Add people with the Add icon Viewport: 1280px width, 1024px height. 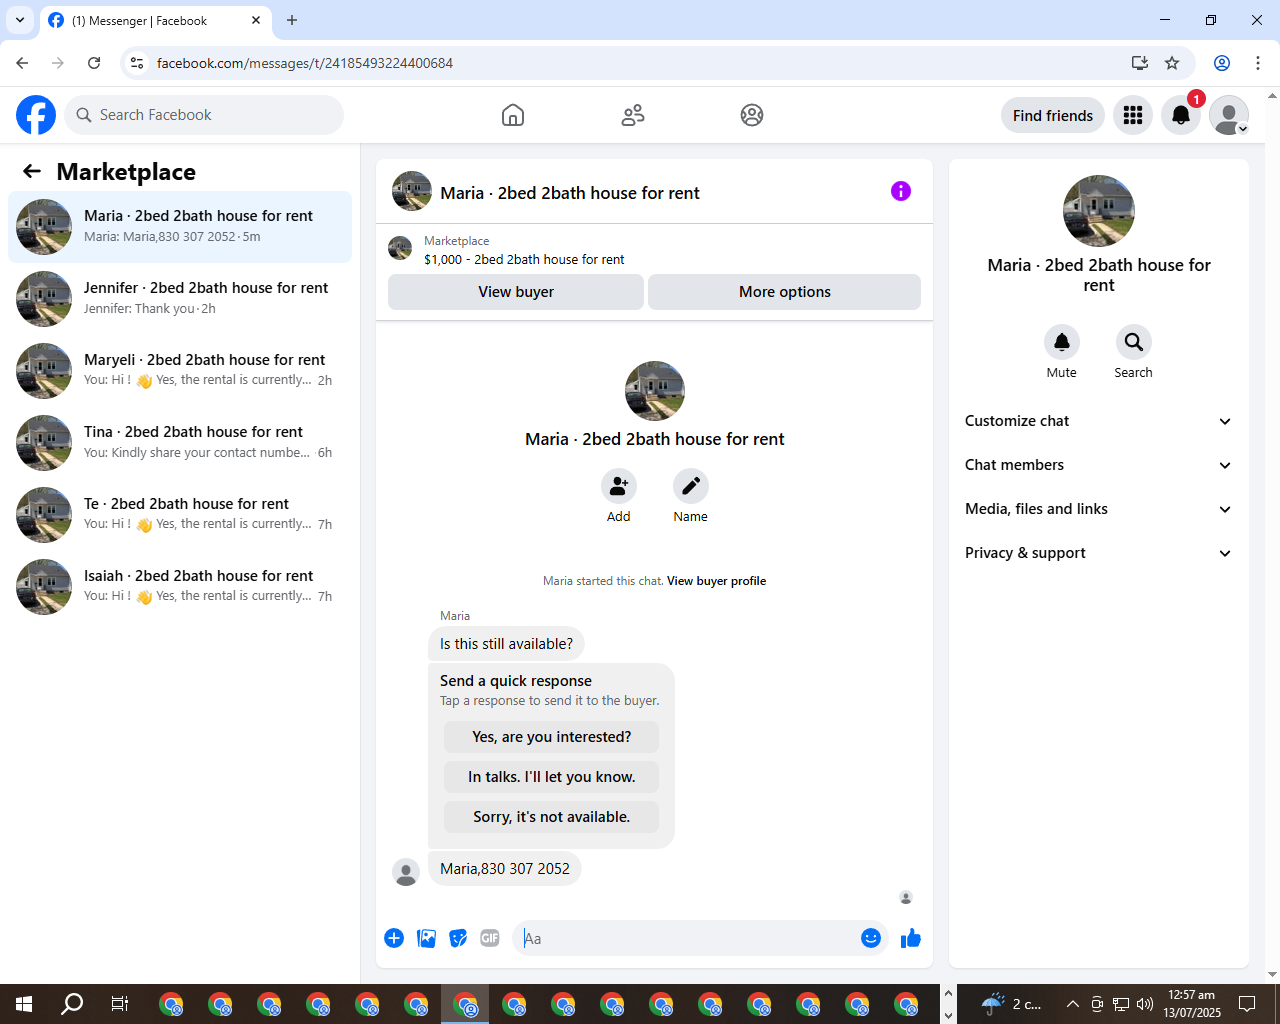pyautogui.click(x=619, y=486)
